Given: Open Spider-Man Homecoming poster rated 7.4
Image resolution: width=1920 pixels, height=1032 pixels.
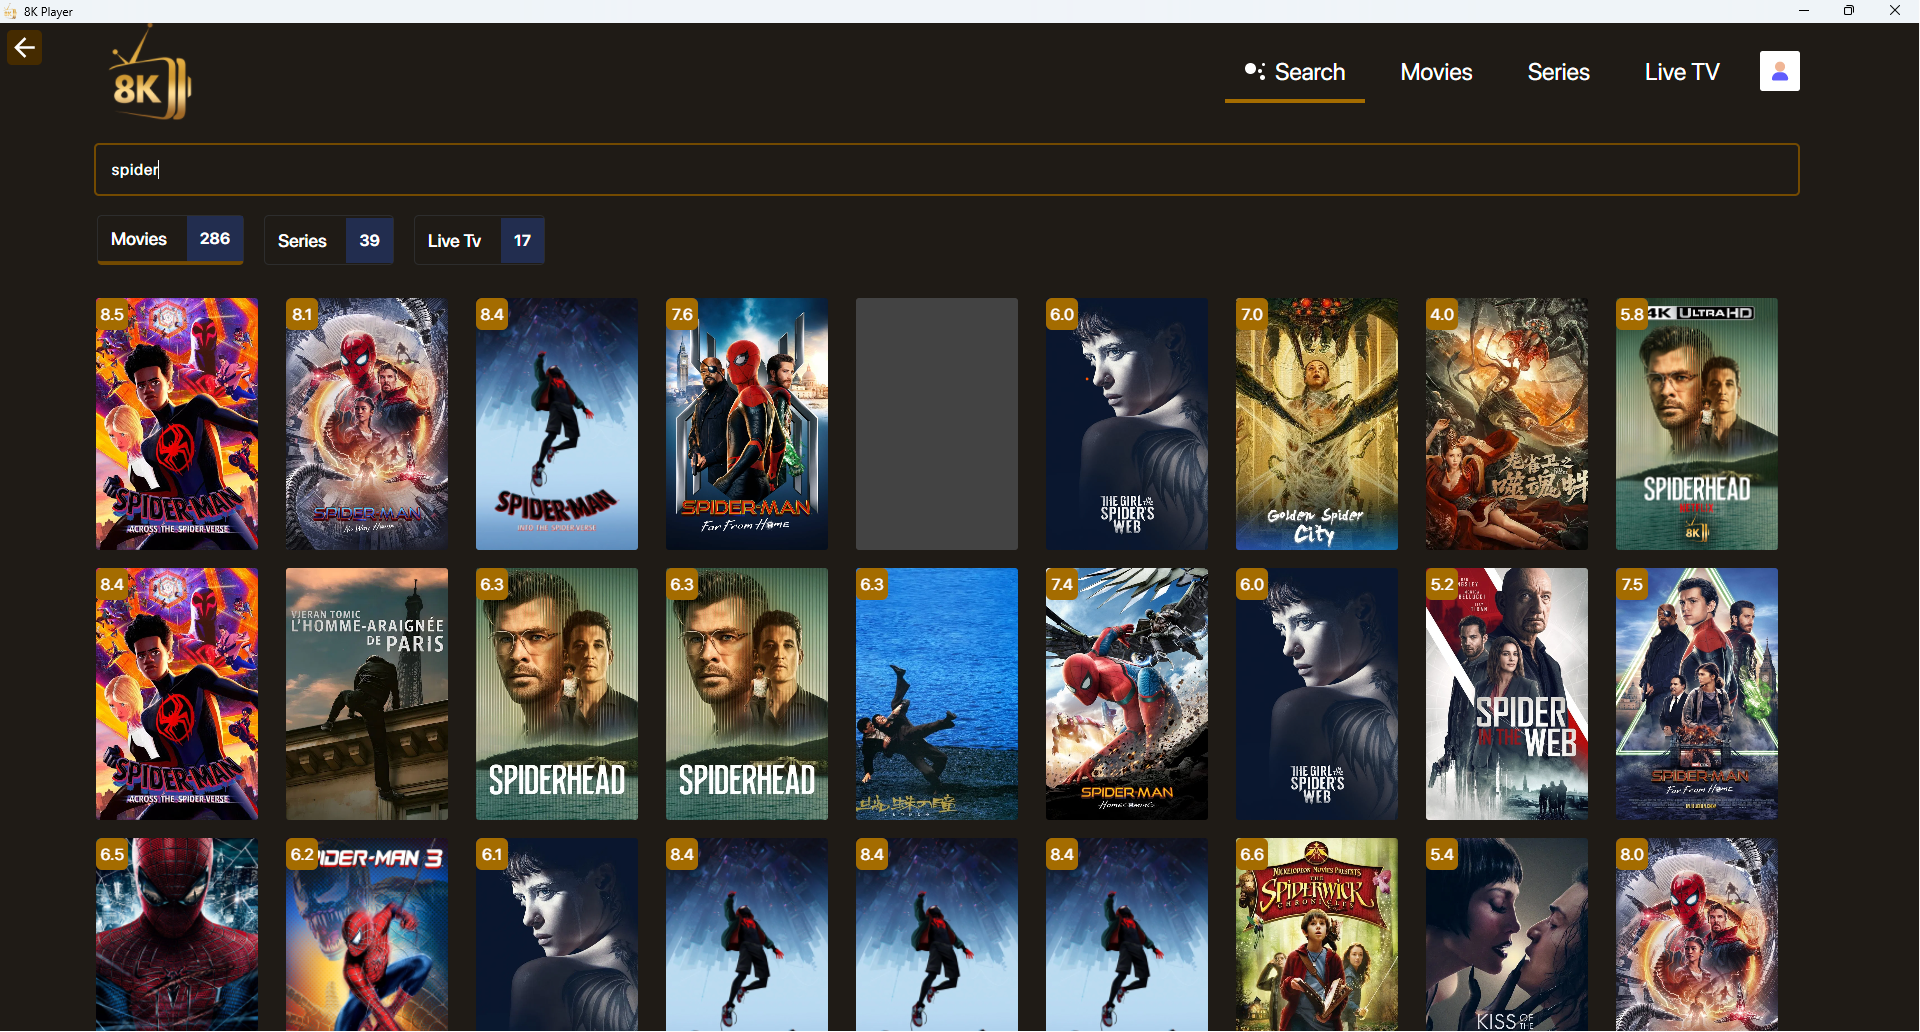Looking at the screenshot, I should coord(1127,694).
